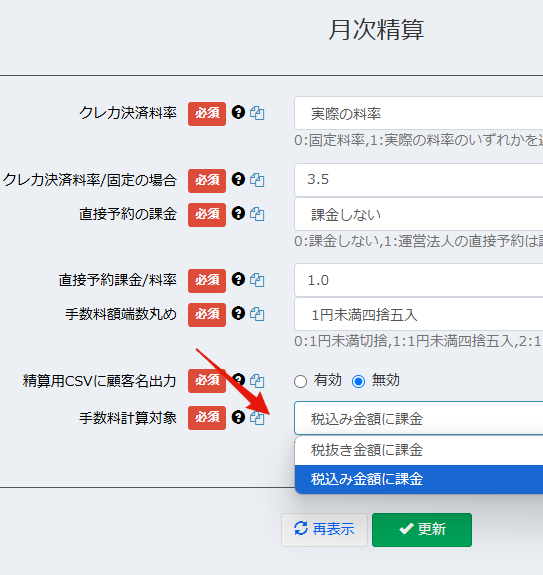543x575 pixels.
Task: Open help for クレカ決済料率/固定の場合
Action: (238, 179)
